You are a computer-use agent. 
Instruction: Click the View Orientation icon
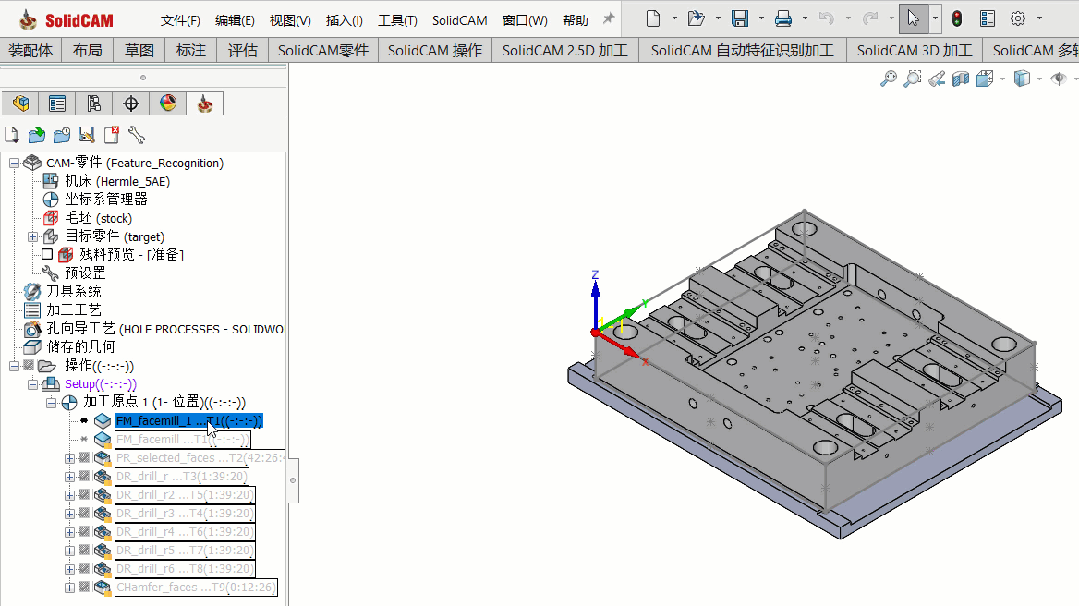pyautogui.click(x=985, y=79)
